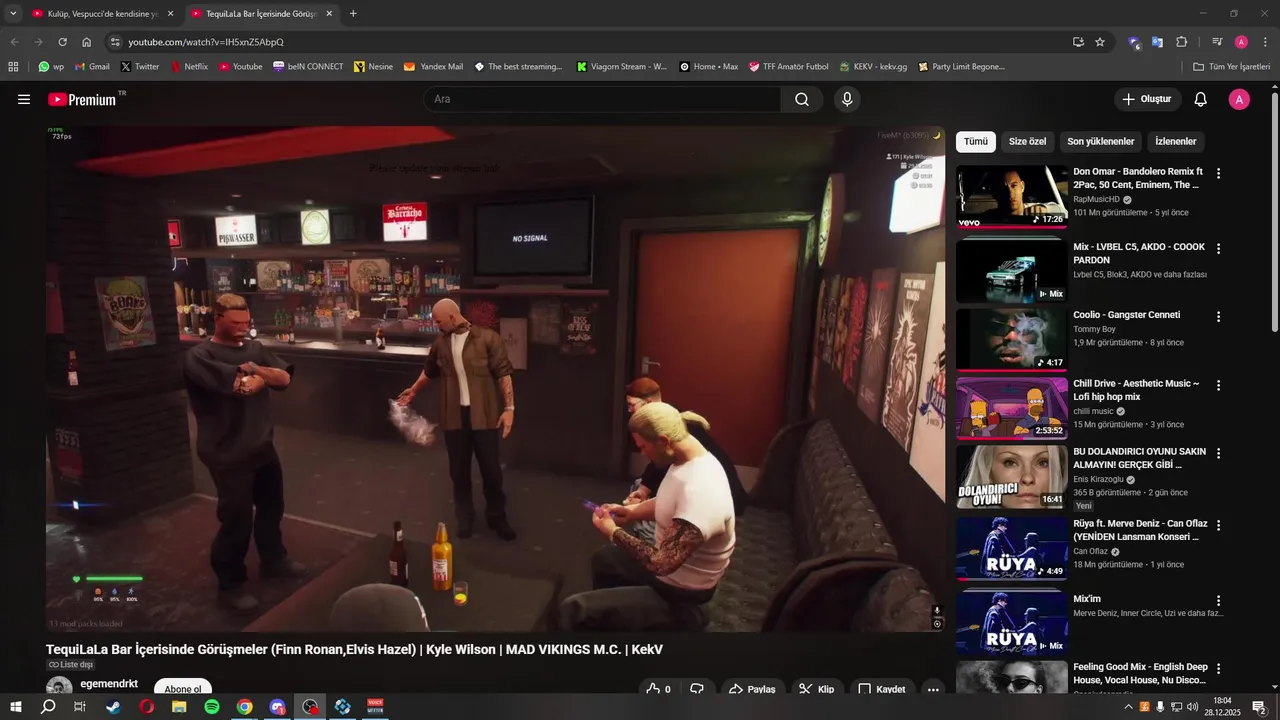The width and height of the screenshot is (1280, 720).
Task: Open the KEKV - kekv.gg bookmark
Action: tap(873, 67)
